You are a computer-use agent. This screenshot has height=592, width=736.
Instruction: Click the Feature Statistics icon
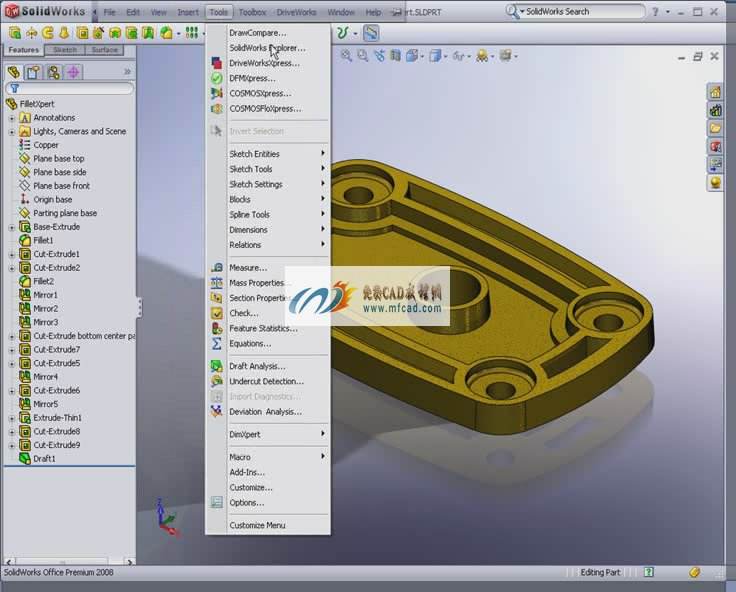pos(216,328)
